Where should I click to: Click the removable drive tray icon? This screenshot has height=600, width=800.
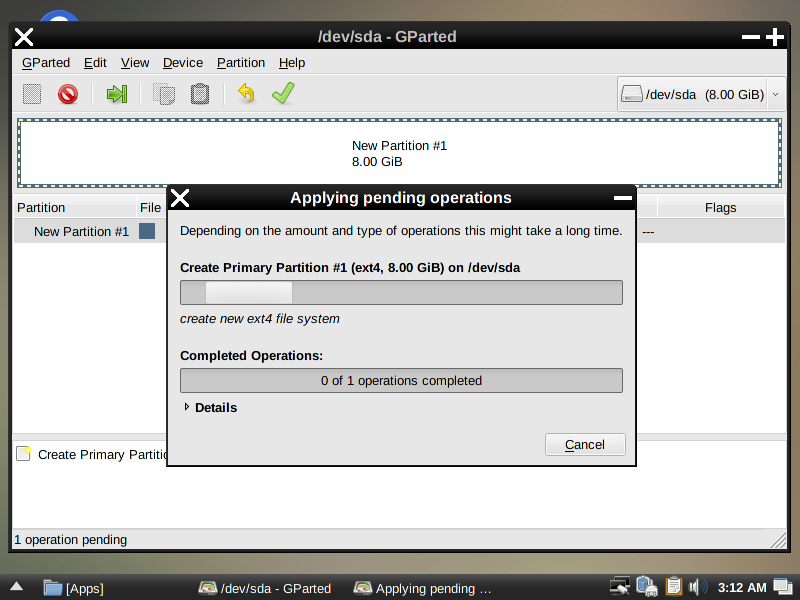647,587
